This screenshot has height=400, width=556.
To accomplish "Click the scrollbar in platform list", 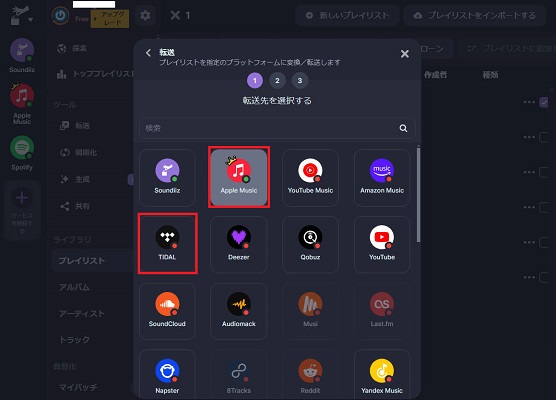I will [x=418, y=195].
